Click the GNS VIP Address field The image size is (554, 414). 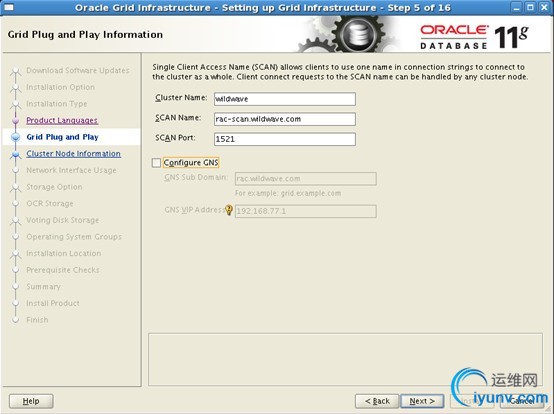coord(306,211)
